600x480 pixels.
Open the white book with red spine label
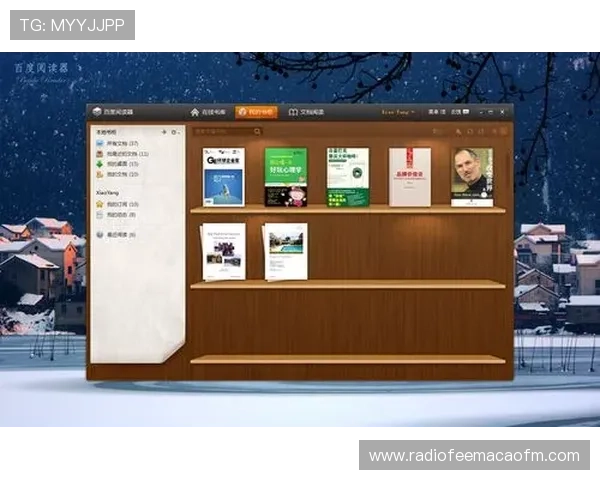(x=409, y=177)
